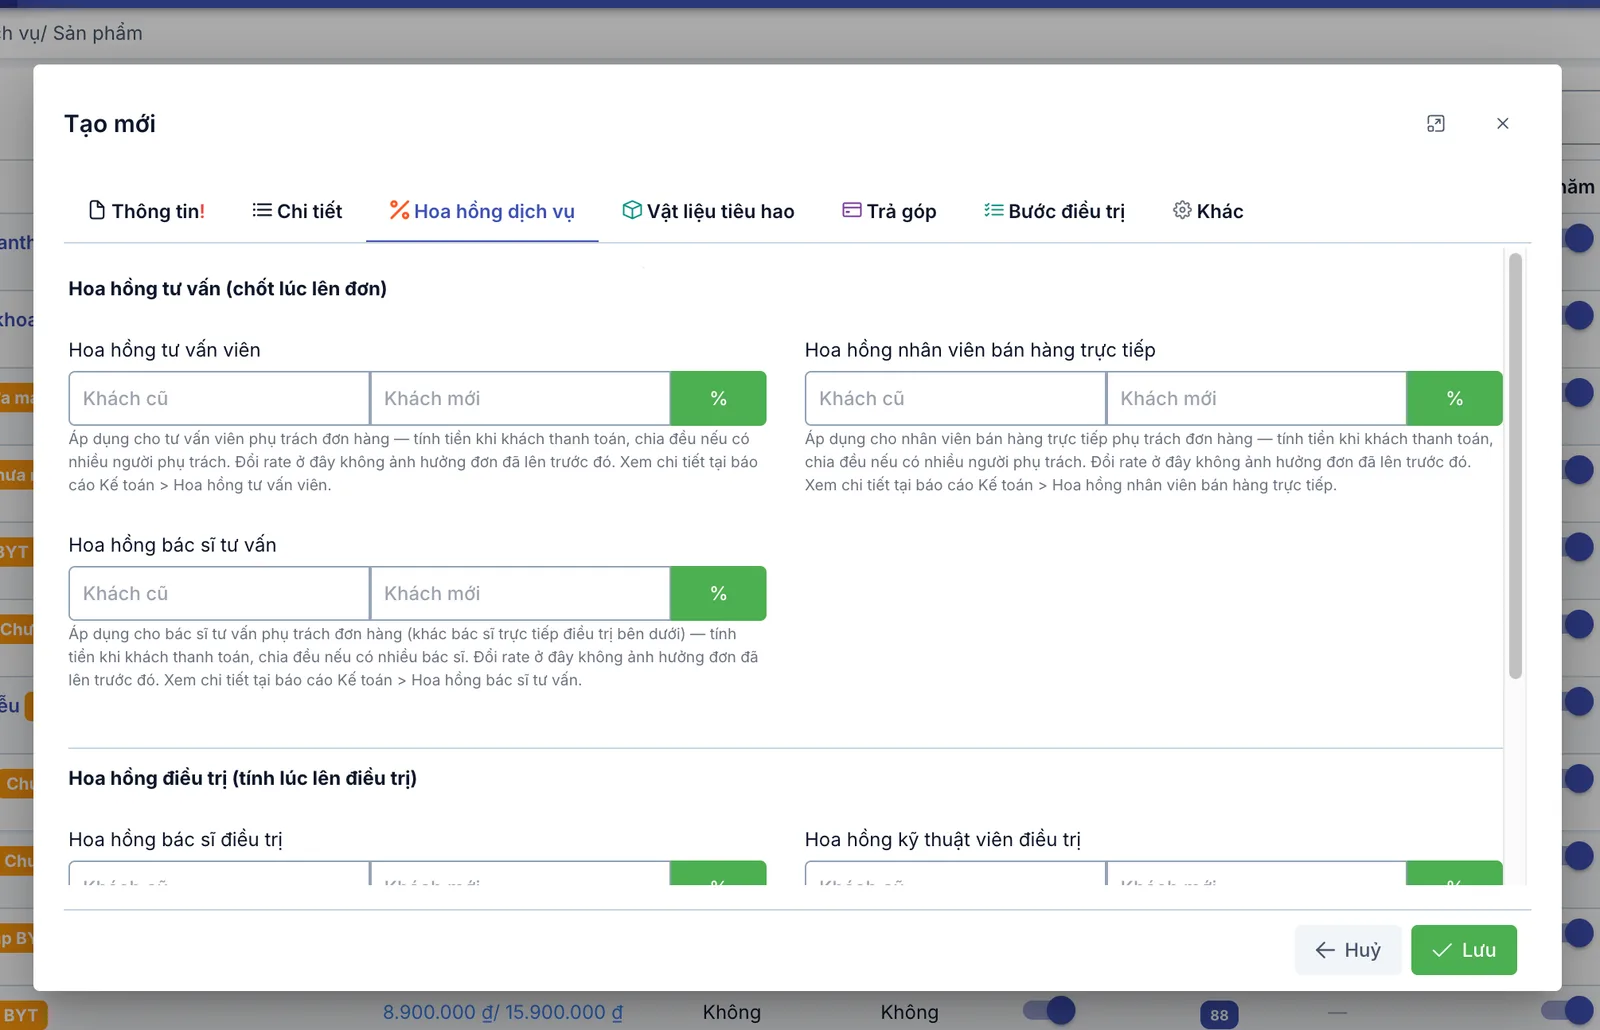
Task: Click % unit button for Hoa hồng tư vấn viên
Action: [718, 398]
